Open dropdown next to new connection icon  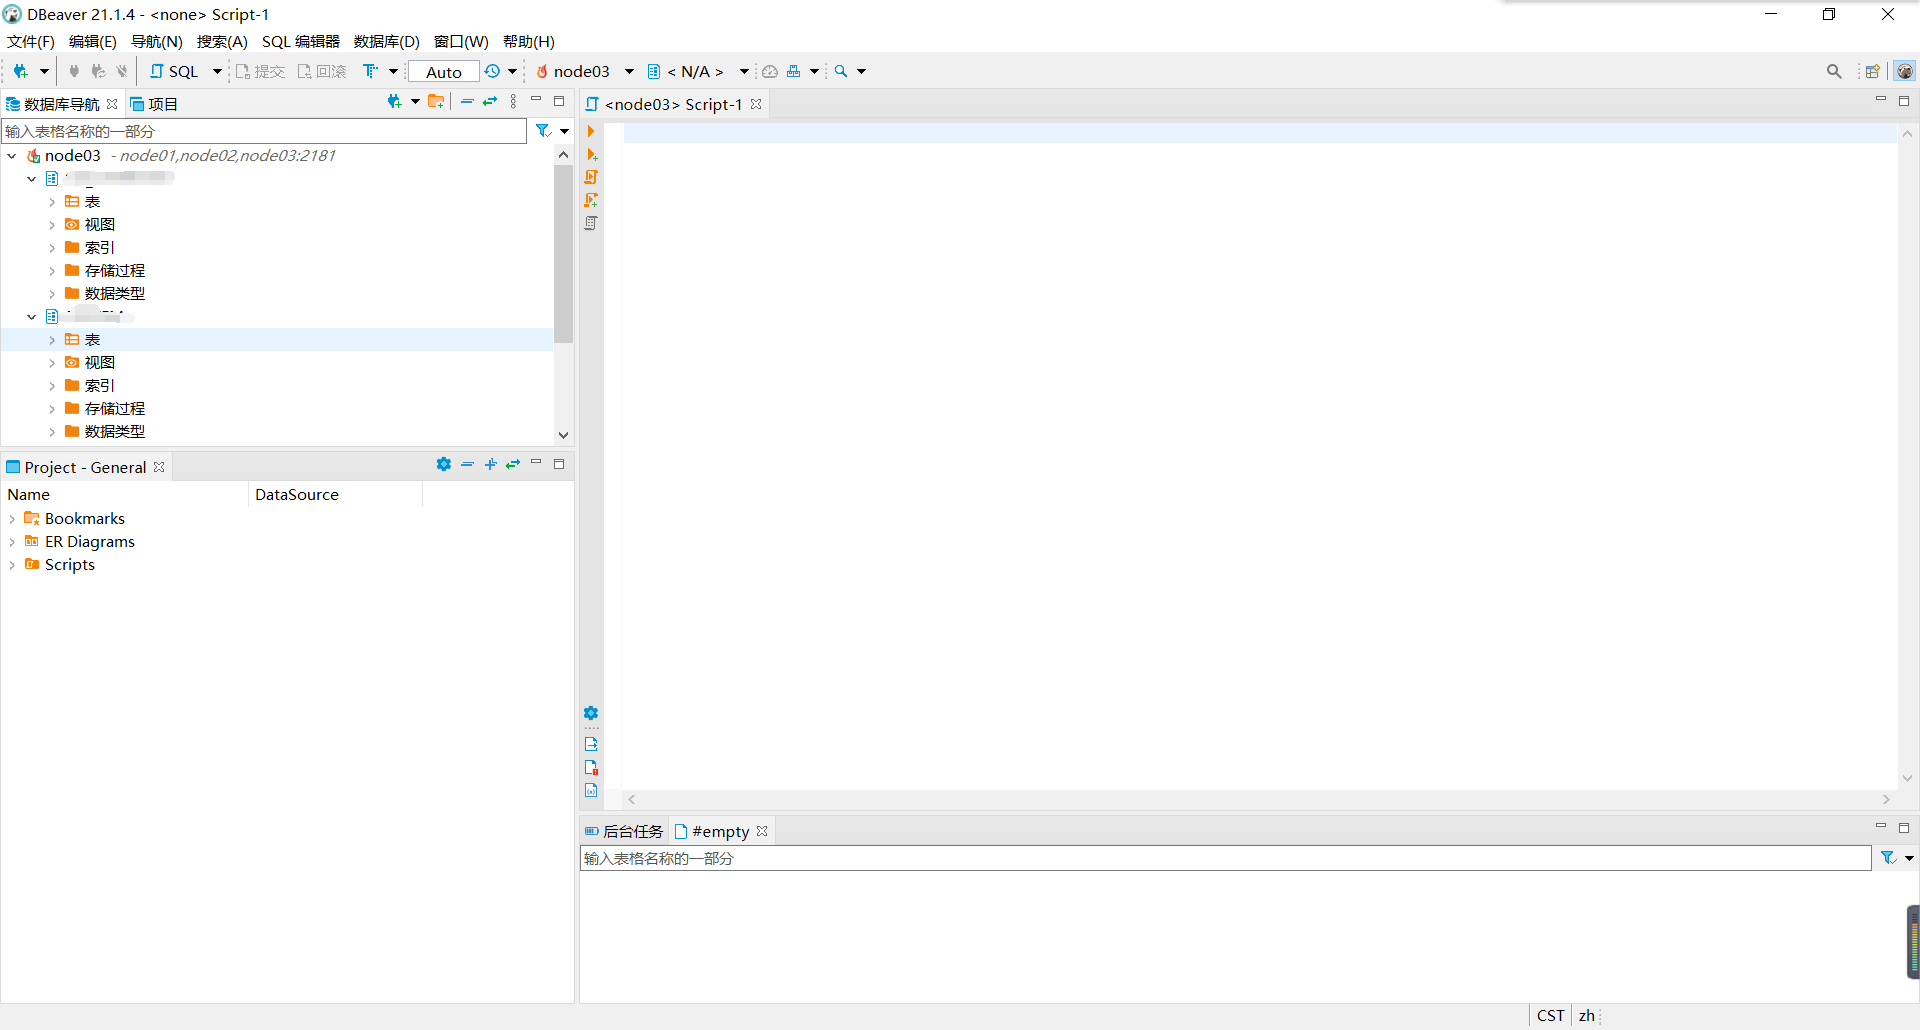(x=44, y=71)
